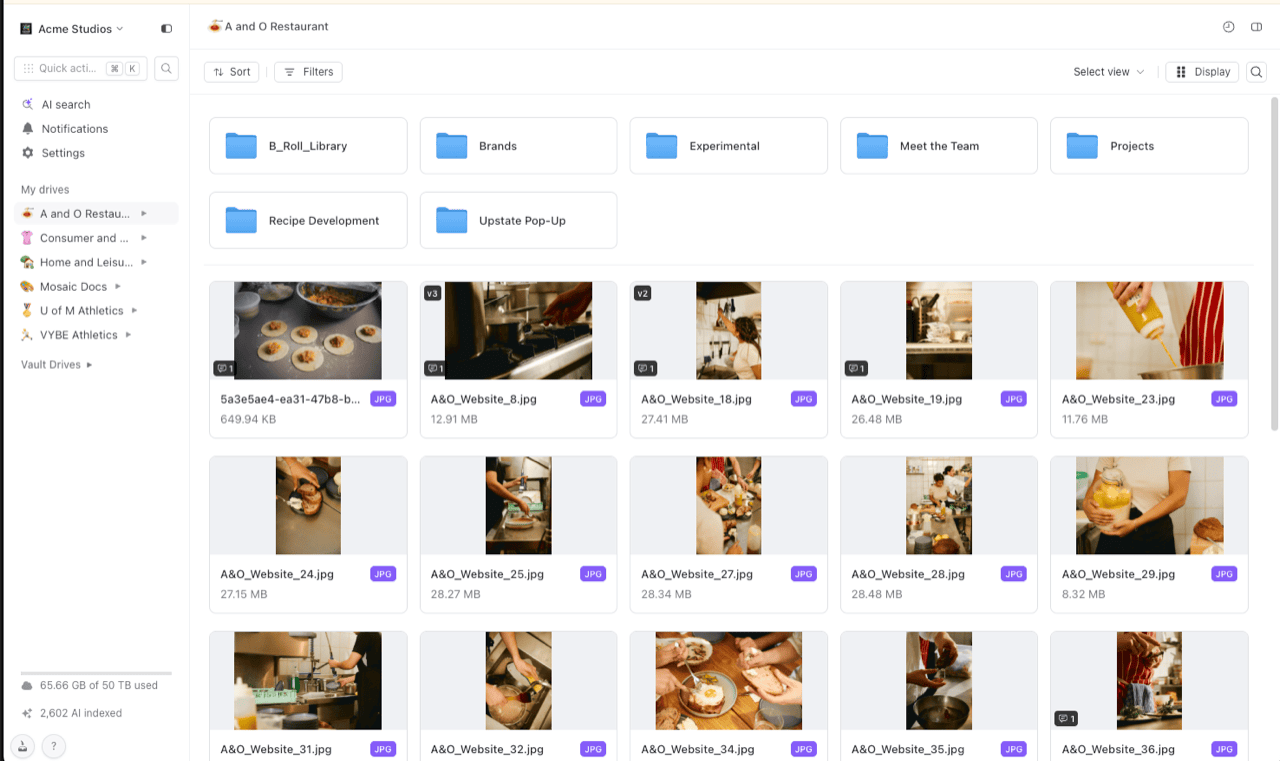Image resolution: width=1280 pixels, height=761 pixels.
Task: Open the comment badge on A&O_Website_8.jpg
Action: pyautogui.click(x=435, y=369)
